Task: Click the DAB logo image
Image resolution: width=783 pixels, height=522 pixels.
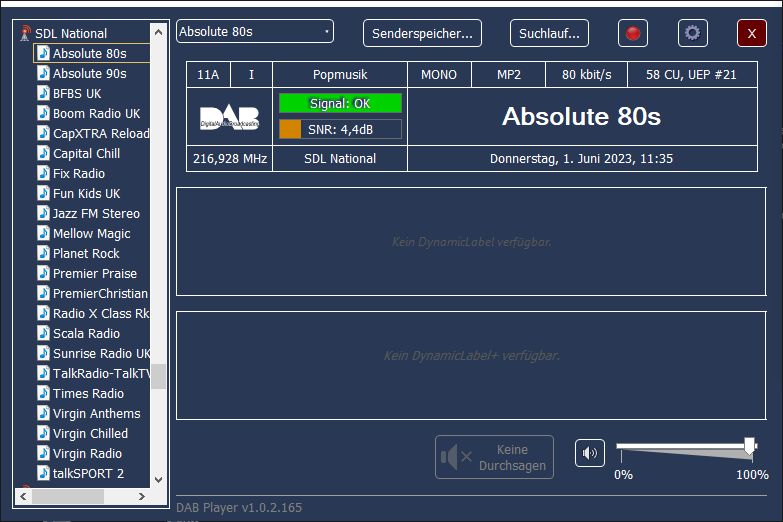Action: click(x=229, y=117)
